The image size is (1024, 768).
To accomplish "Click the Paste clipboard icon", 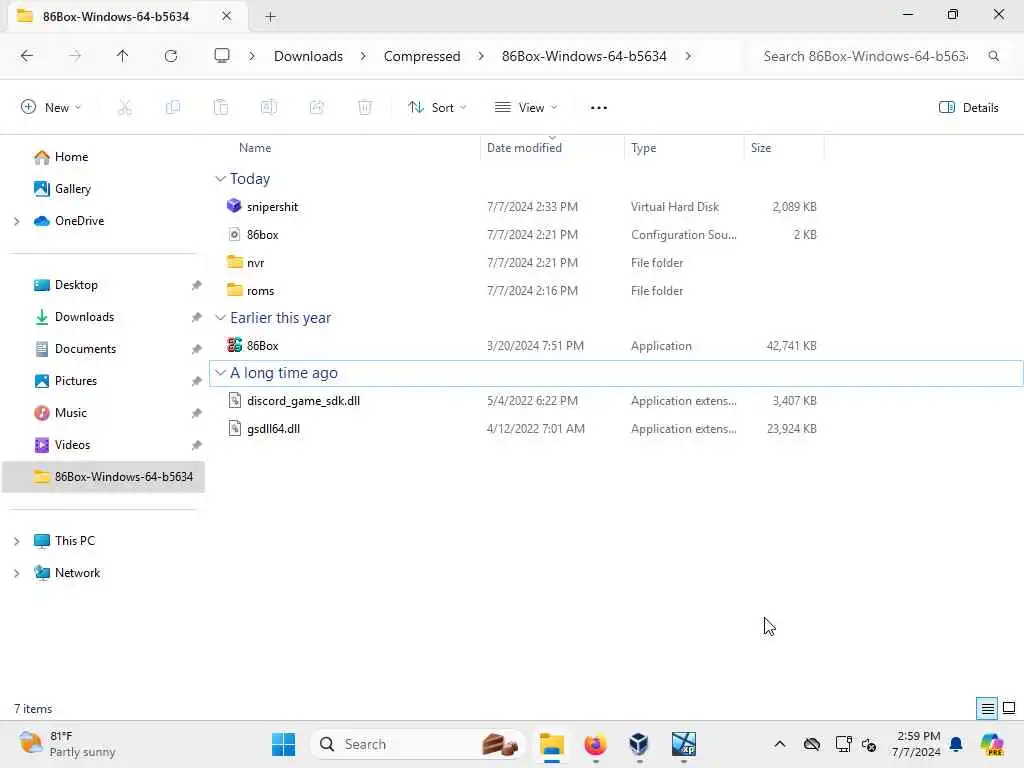I will pos(221,107).
